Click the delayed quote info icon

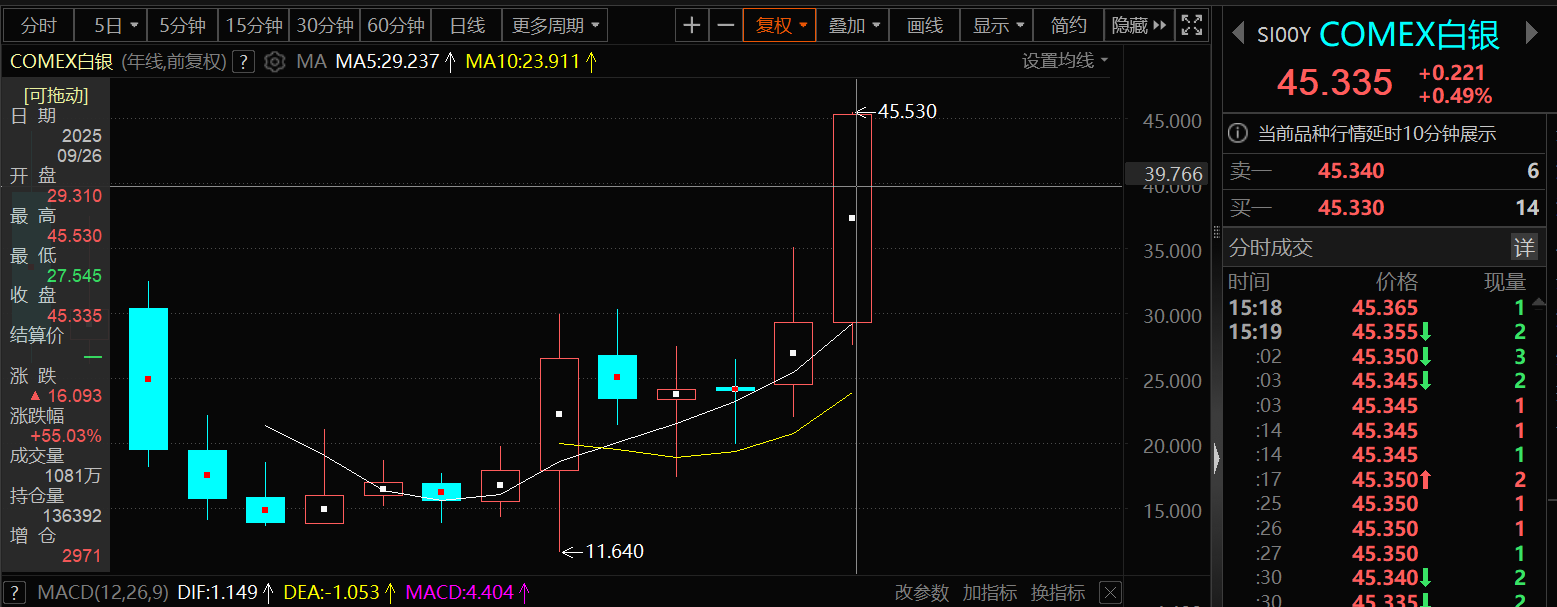coord(1238,133)
